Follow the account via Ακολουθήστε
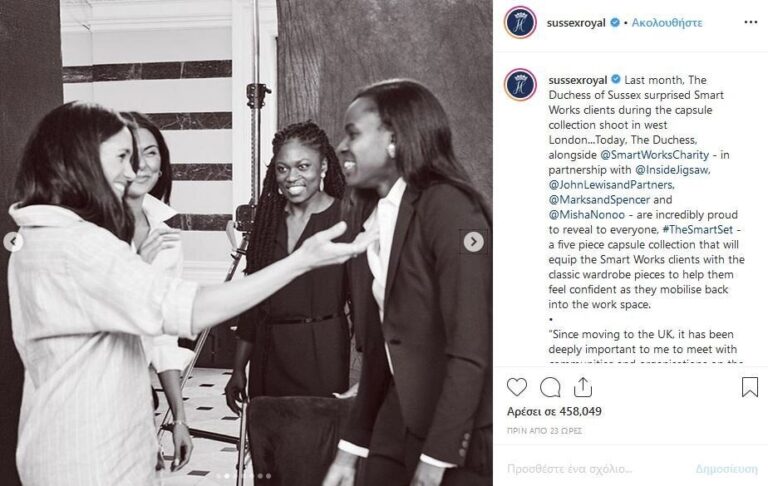Viewport: 768px width, 486px height. (x=667, y=23)
